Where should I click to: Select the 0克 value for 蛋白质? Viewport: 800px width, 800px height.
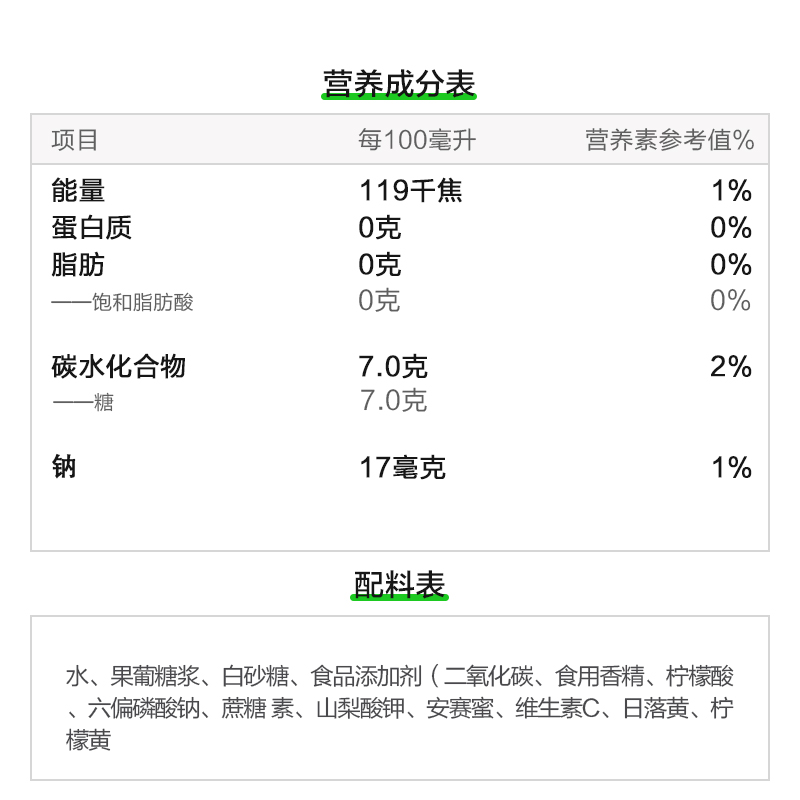point(380,228)
